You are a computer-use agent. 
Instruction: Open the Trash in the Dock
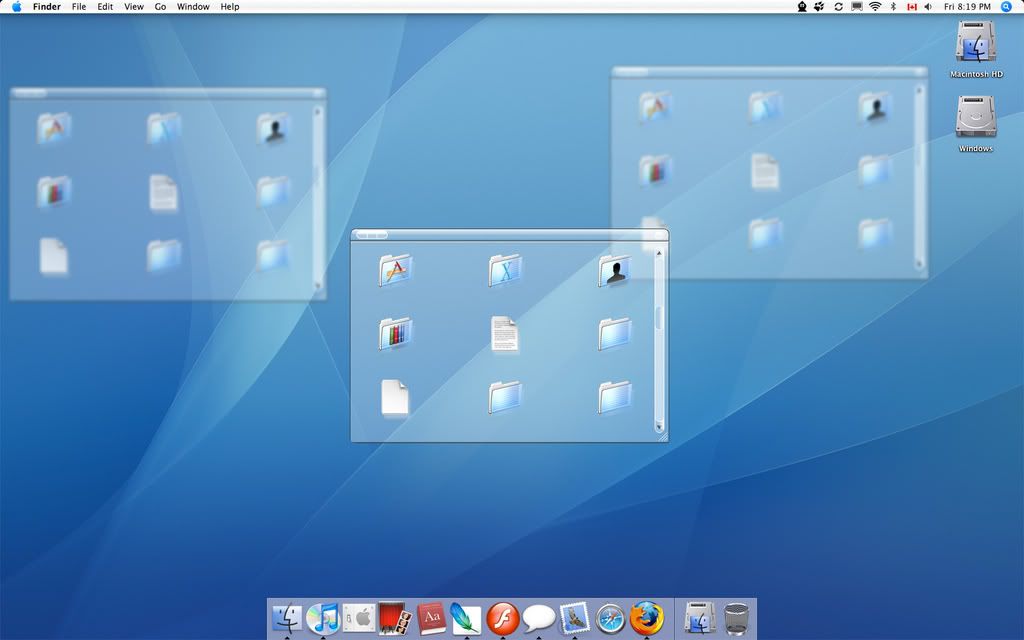[736, 619]
